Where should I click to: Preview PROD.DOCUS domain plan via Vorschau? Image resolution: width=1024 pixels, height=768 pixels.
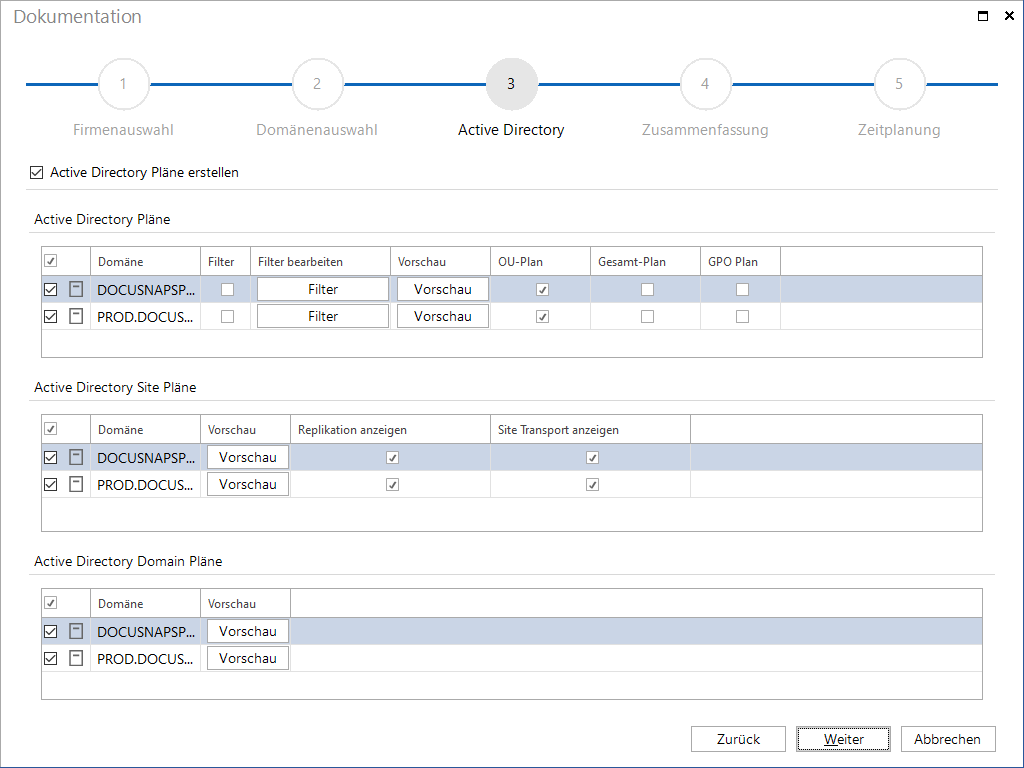click(x=248, y=658)
